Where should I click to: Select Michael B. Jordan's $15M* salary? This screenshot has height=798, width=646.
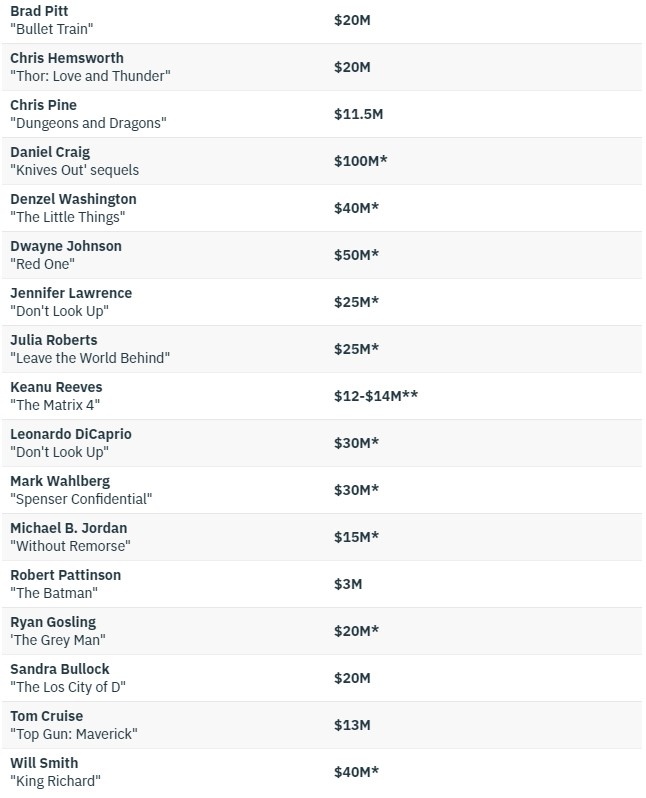click(356, 537)
